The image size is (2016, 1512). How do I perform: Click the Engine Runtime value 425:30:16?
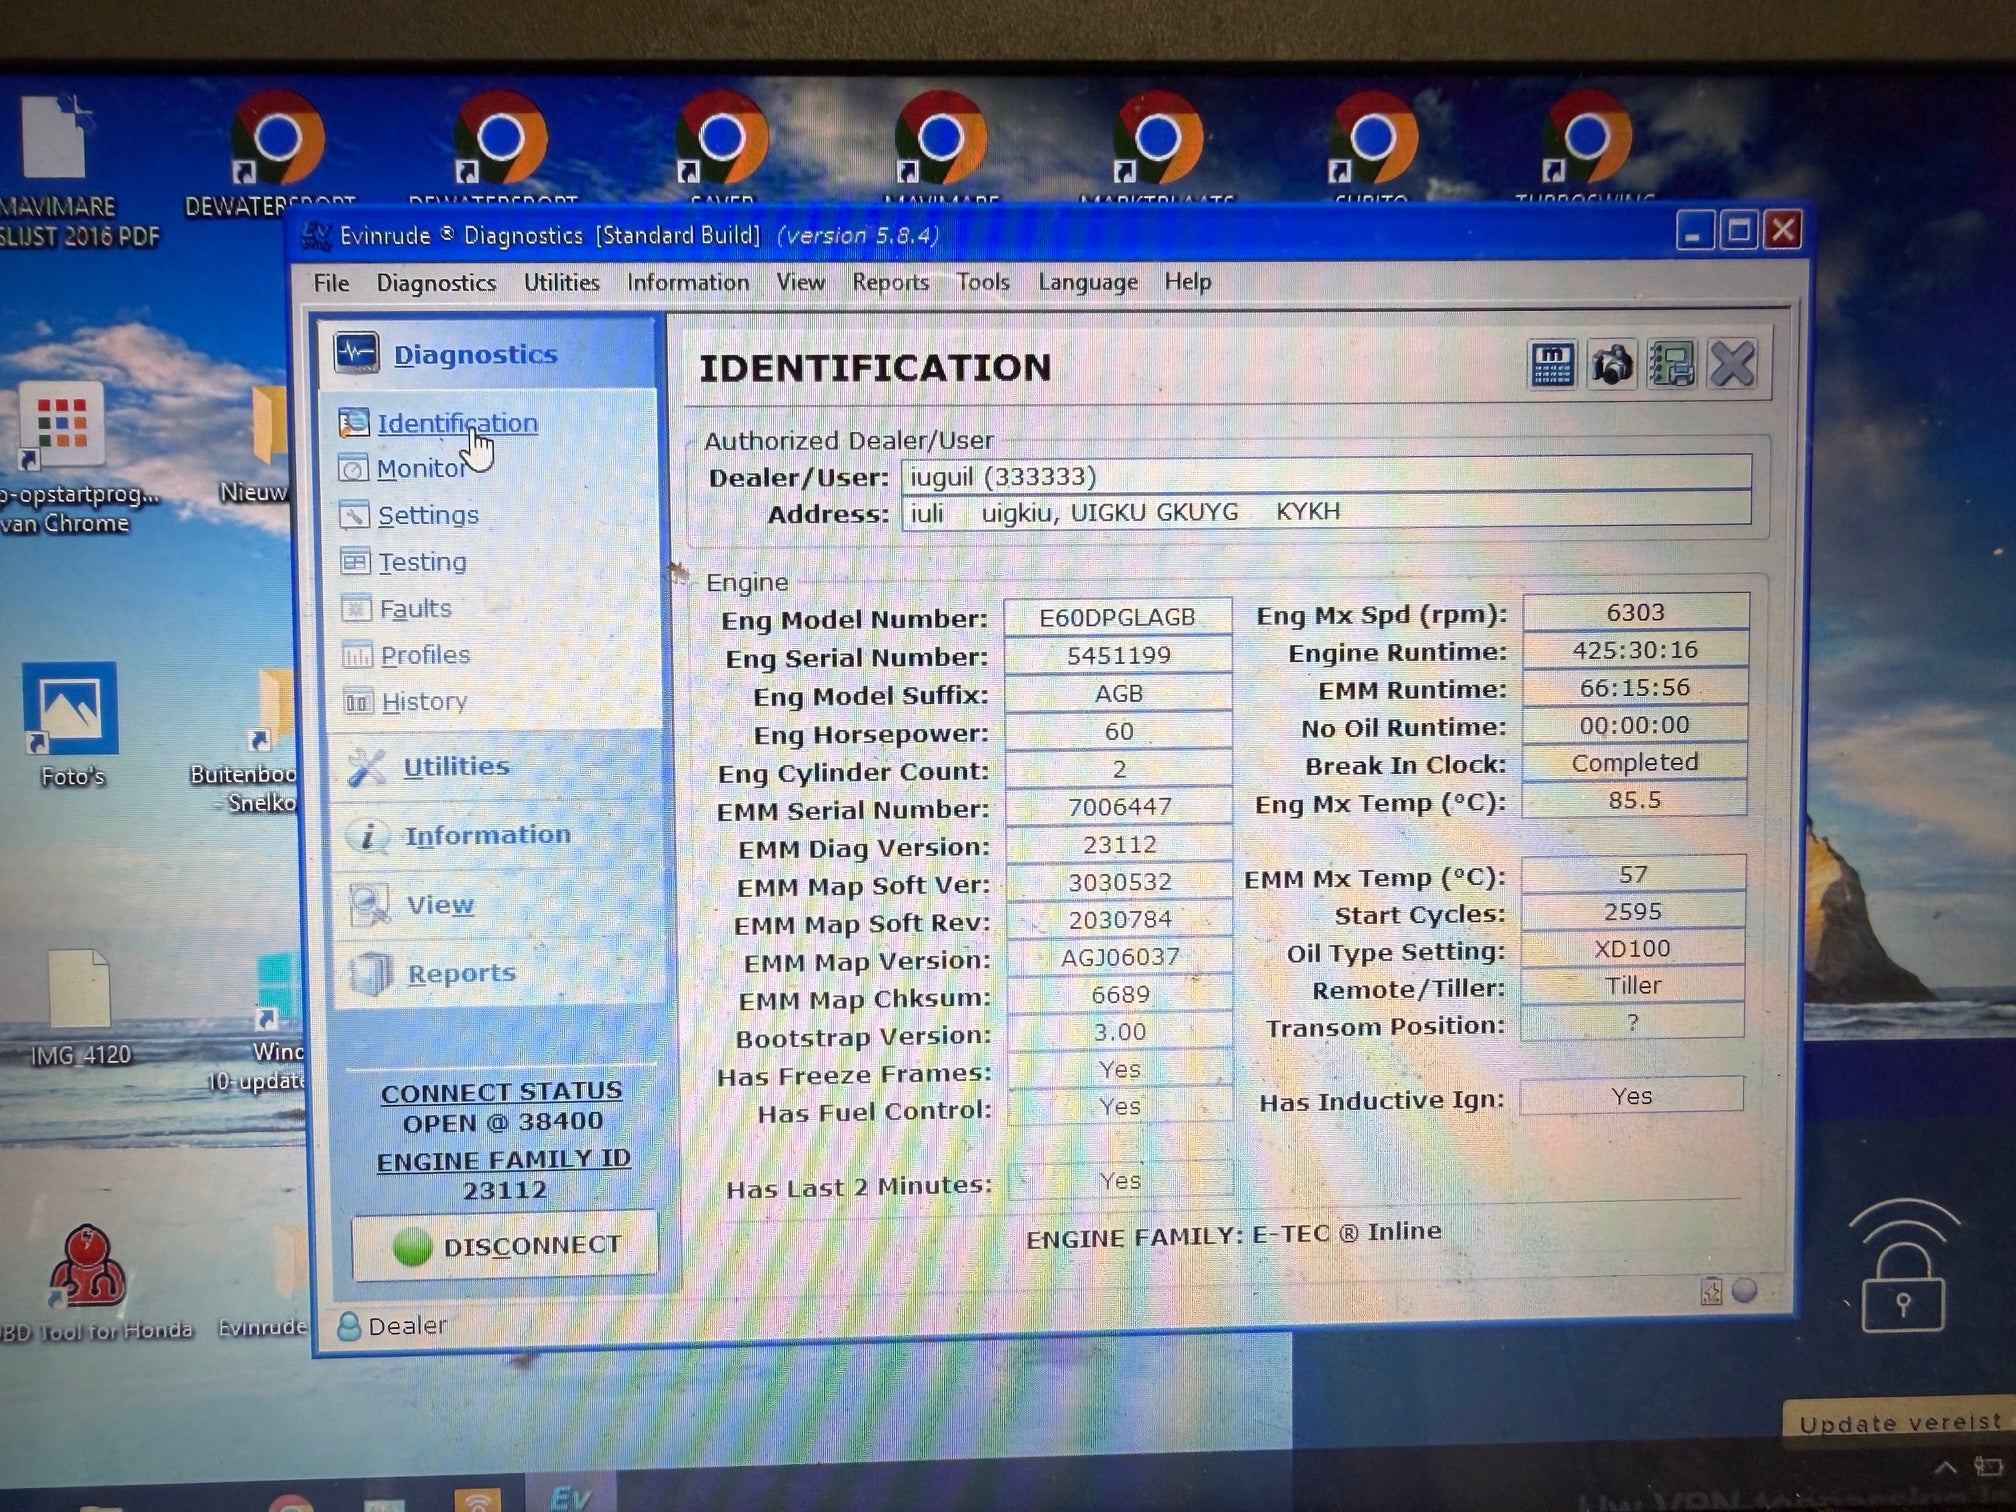click(x=1635, y=650)
